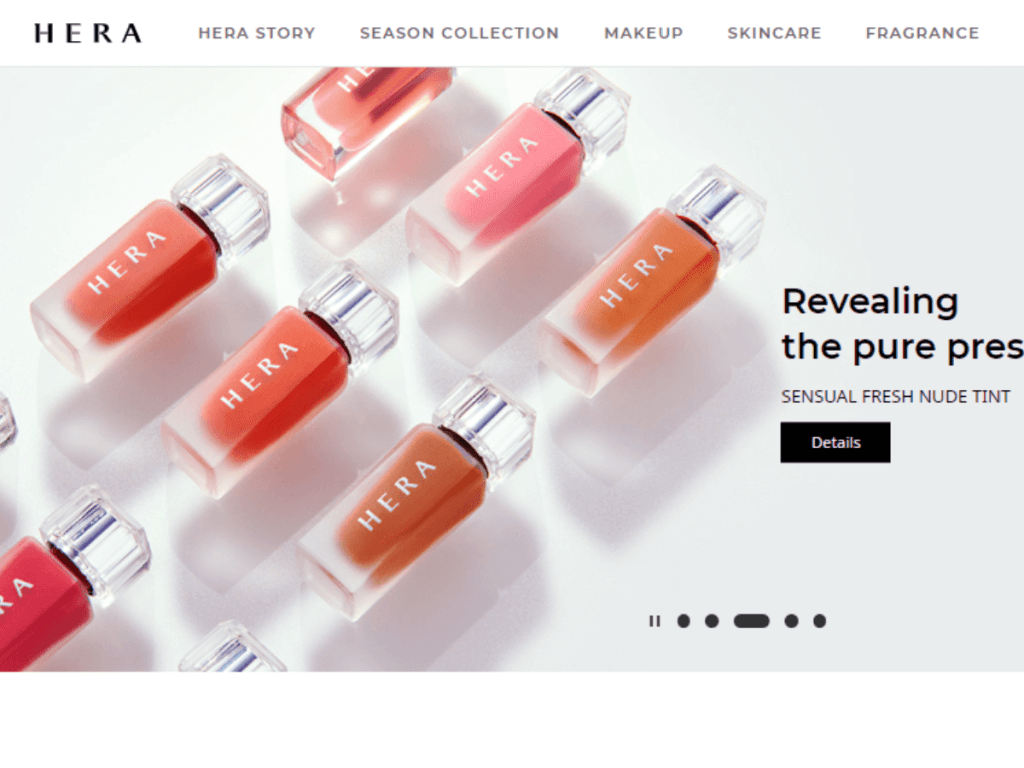Screen dimensions: 1024x768
Task: Click the brown terracotta HERA bottle
Action: pos(417,496)
